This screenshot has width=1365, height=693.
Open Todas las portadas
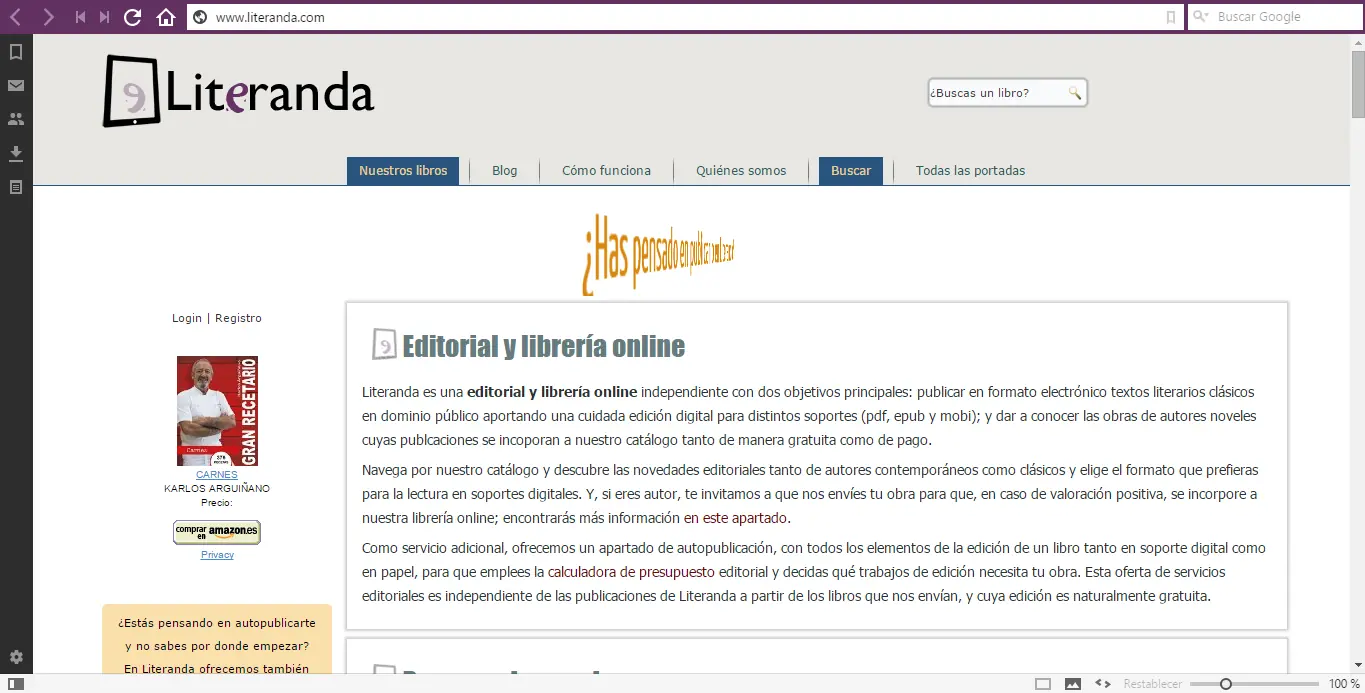[970, 171]
